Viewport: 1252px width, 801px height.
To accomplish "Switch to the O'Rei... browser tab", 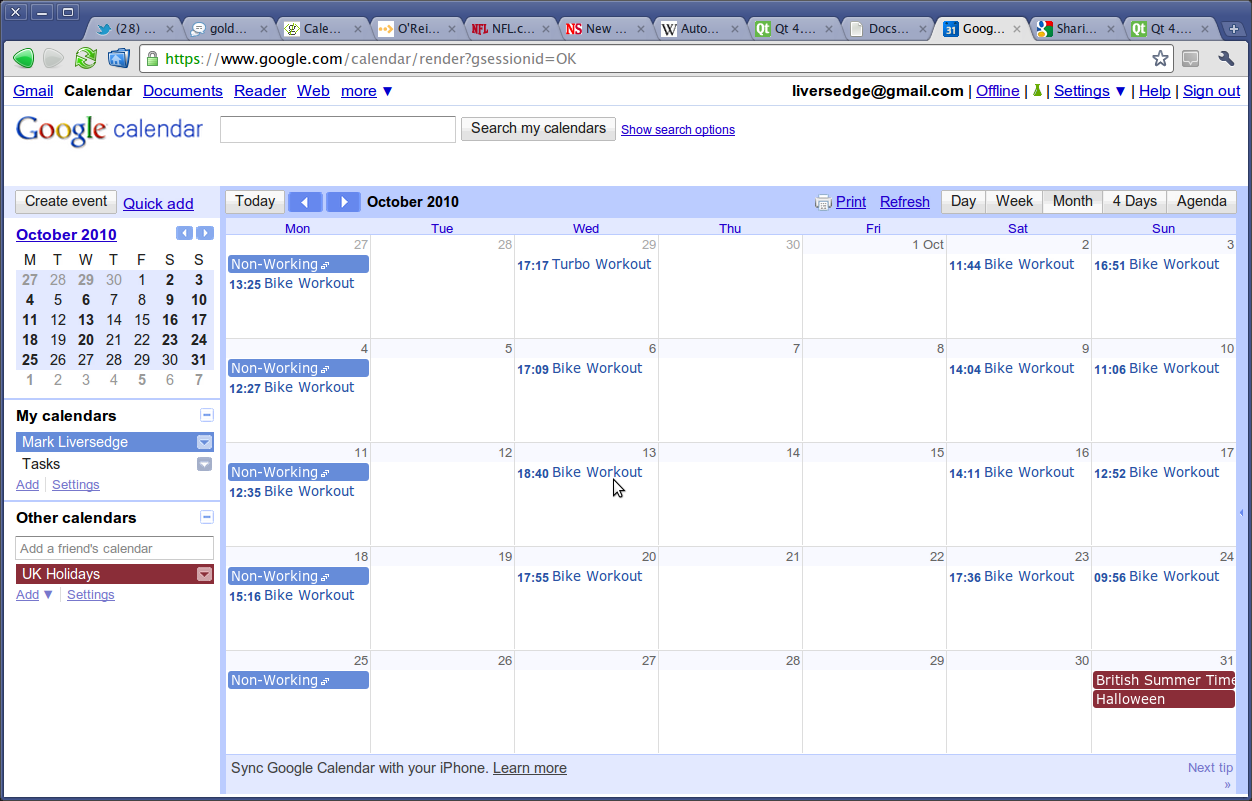I will (x=416, y=29).
